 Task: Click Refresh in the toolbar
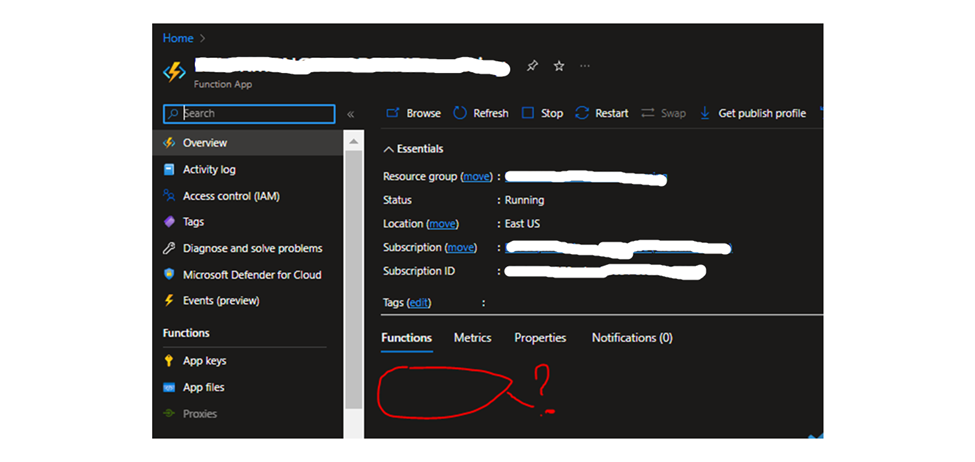(x=481, y=113)
